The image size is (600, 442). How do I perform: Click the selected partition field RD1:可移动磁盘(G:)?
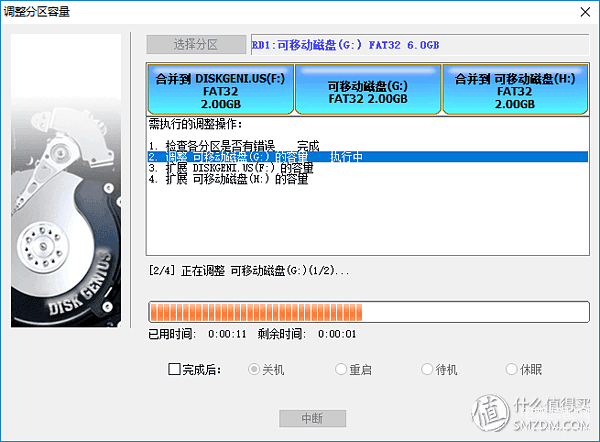tap(420, 45)
